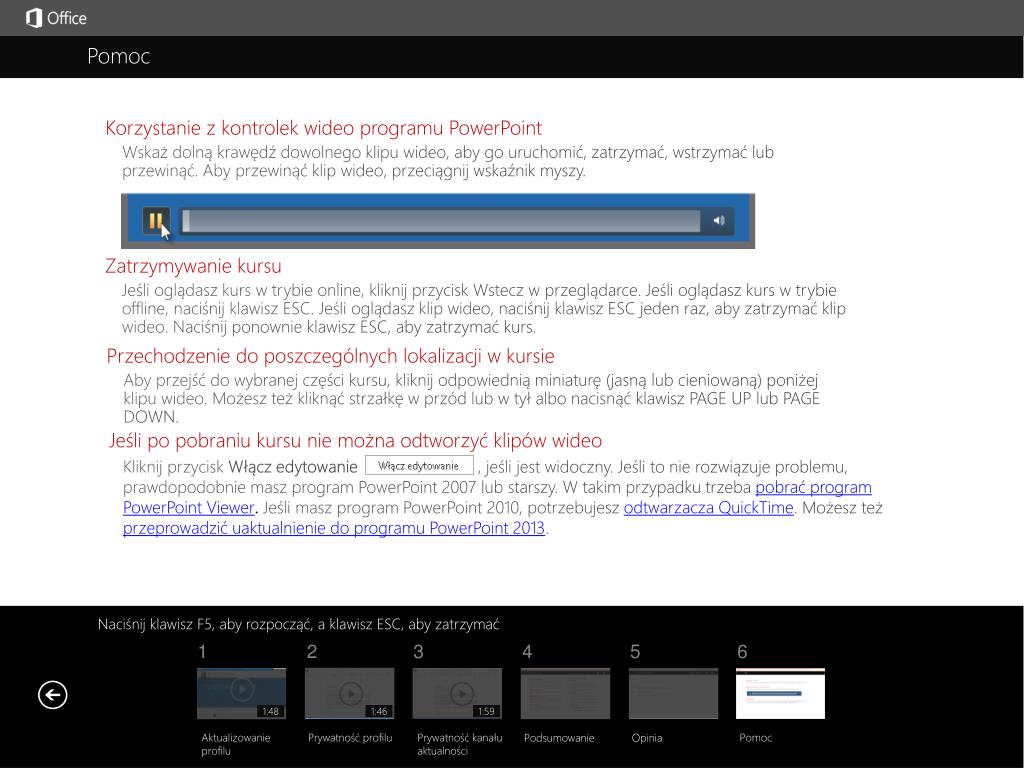Click the Pomoc page title
1024x768 pixels.
point(118,56)
